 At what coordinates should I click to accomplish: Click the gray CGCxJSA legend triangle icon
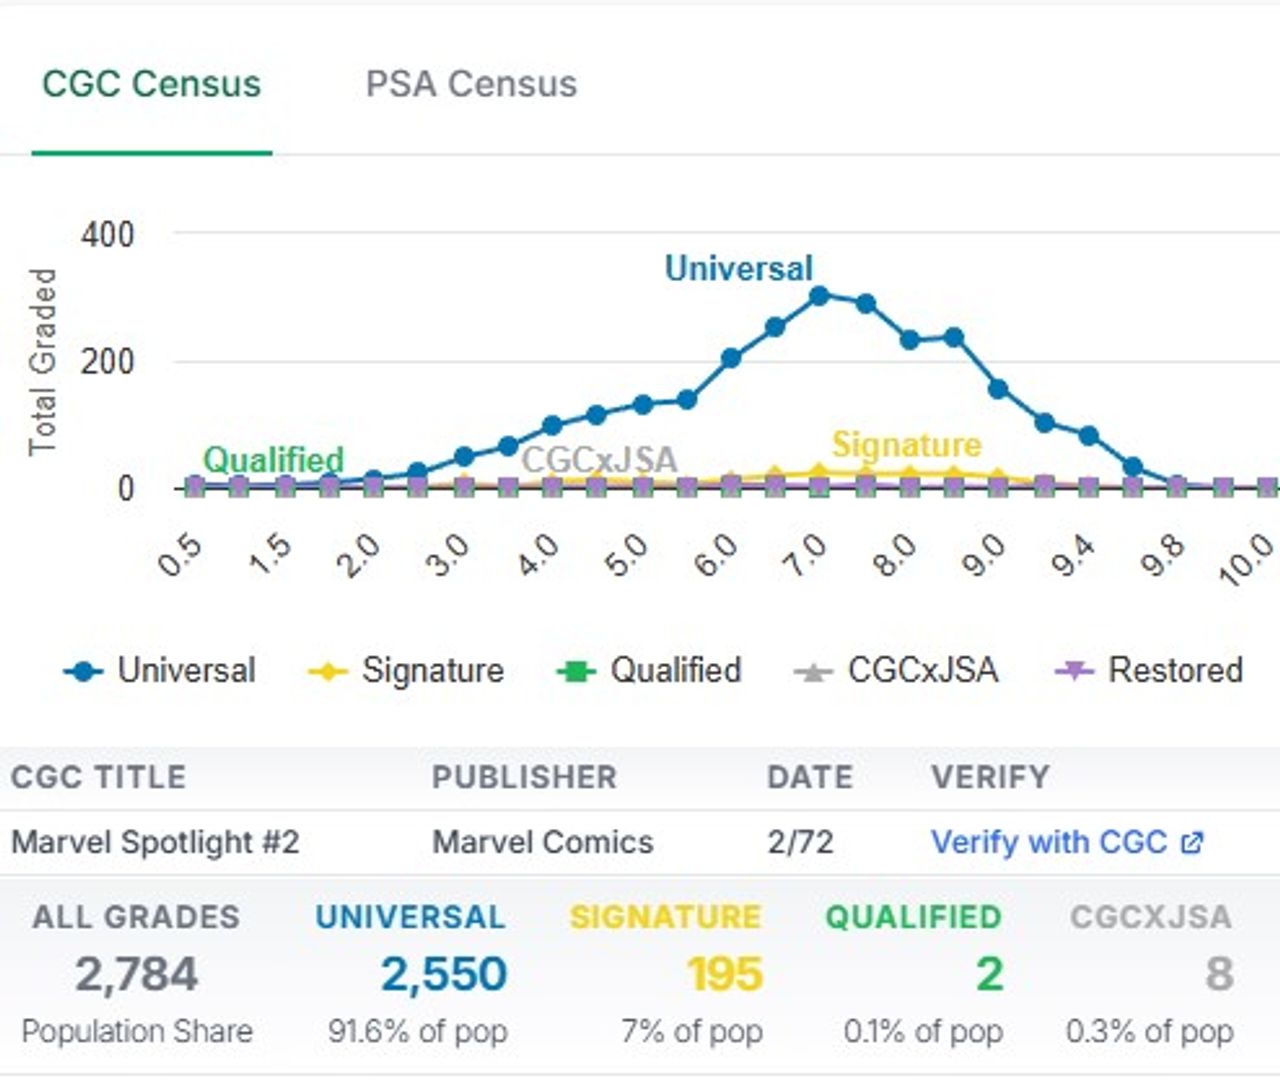(x=813, y=672)
